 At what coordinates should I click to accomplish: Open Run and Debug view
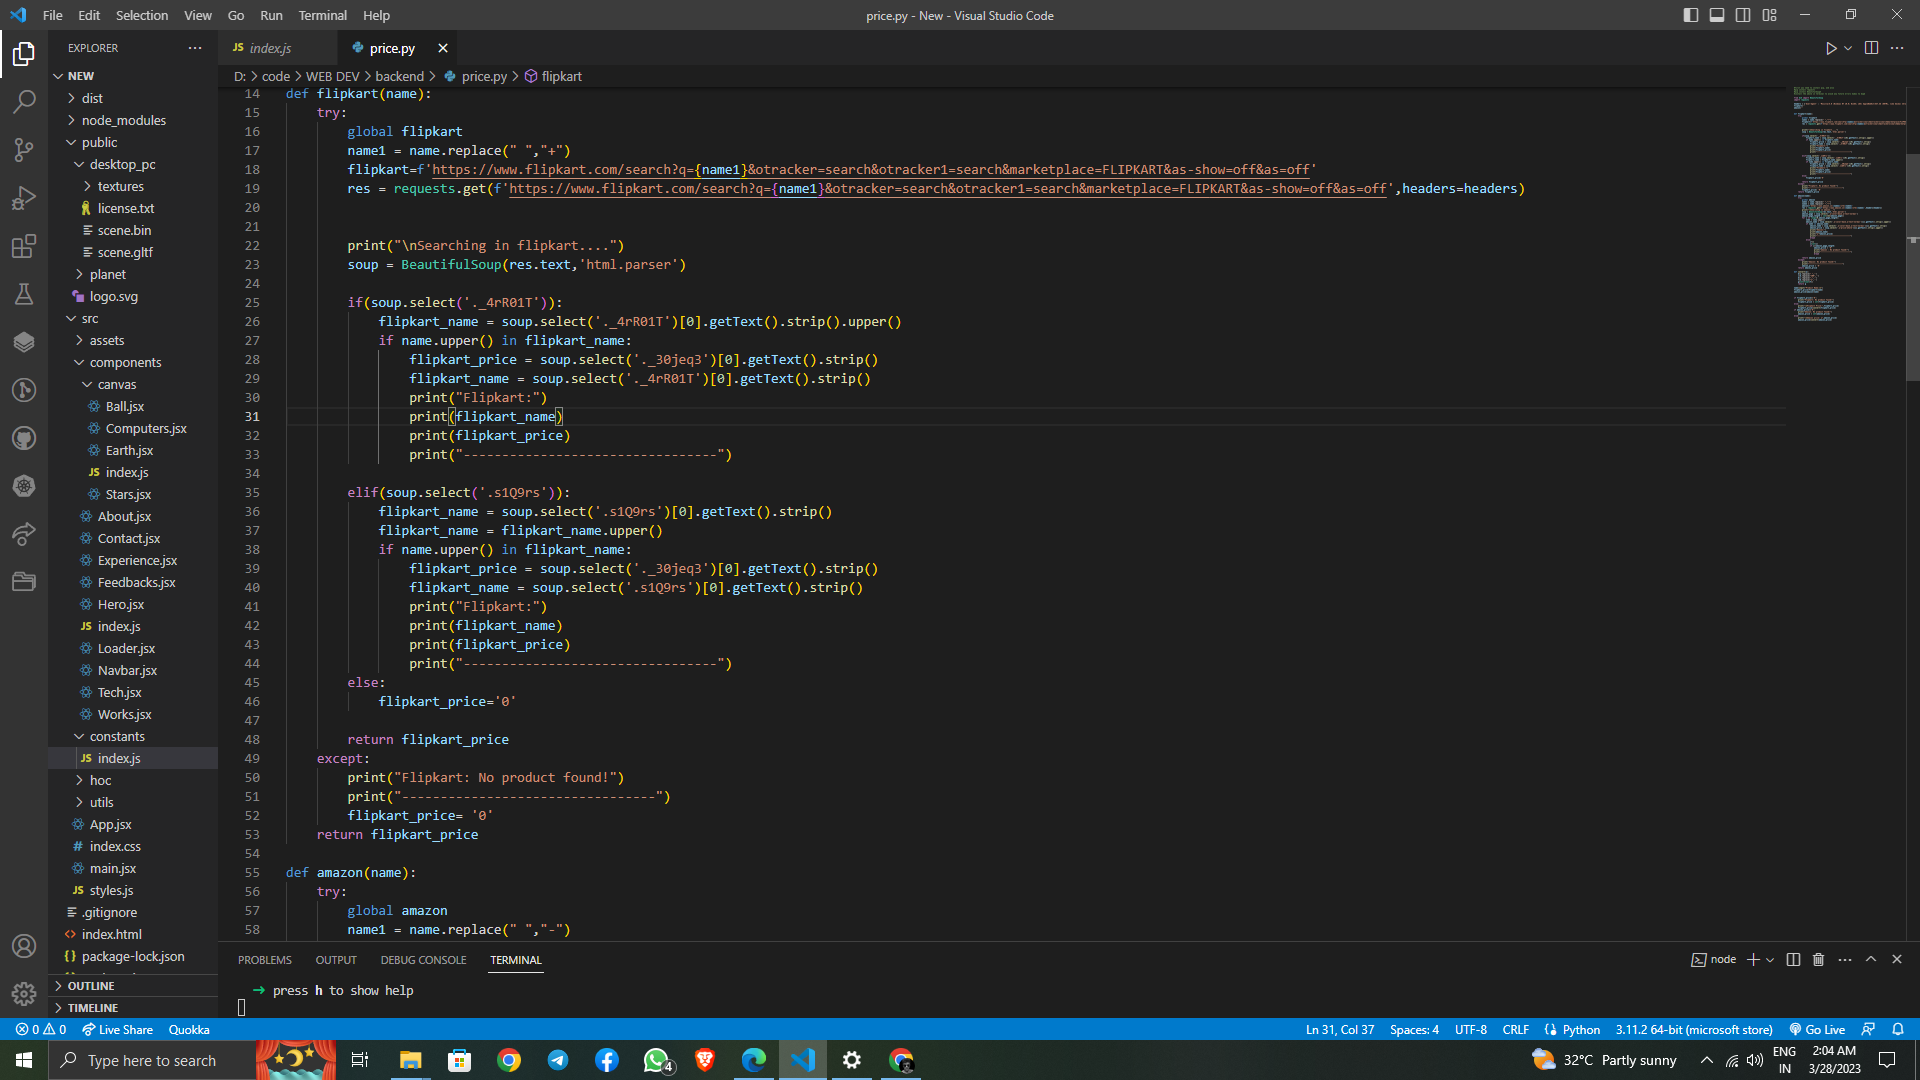24,198
